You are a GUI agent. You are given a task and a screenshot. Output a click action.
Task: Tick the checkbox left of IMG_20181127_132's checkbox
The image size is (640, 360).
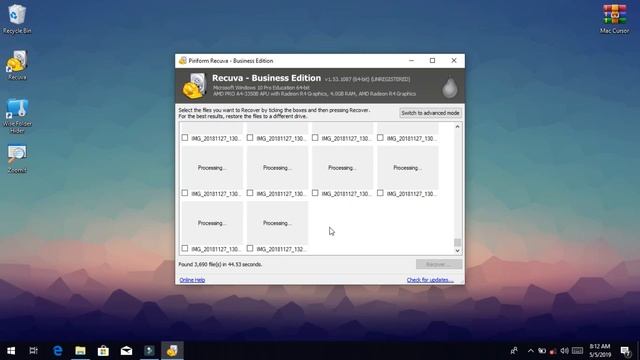pos(185,248)
